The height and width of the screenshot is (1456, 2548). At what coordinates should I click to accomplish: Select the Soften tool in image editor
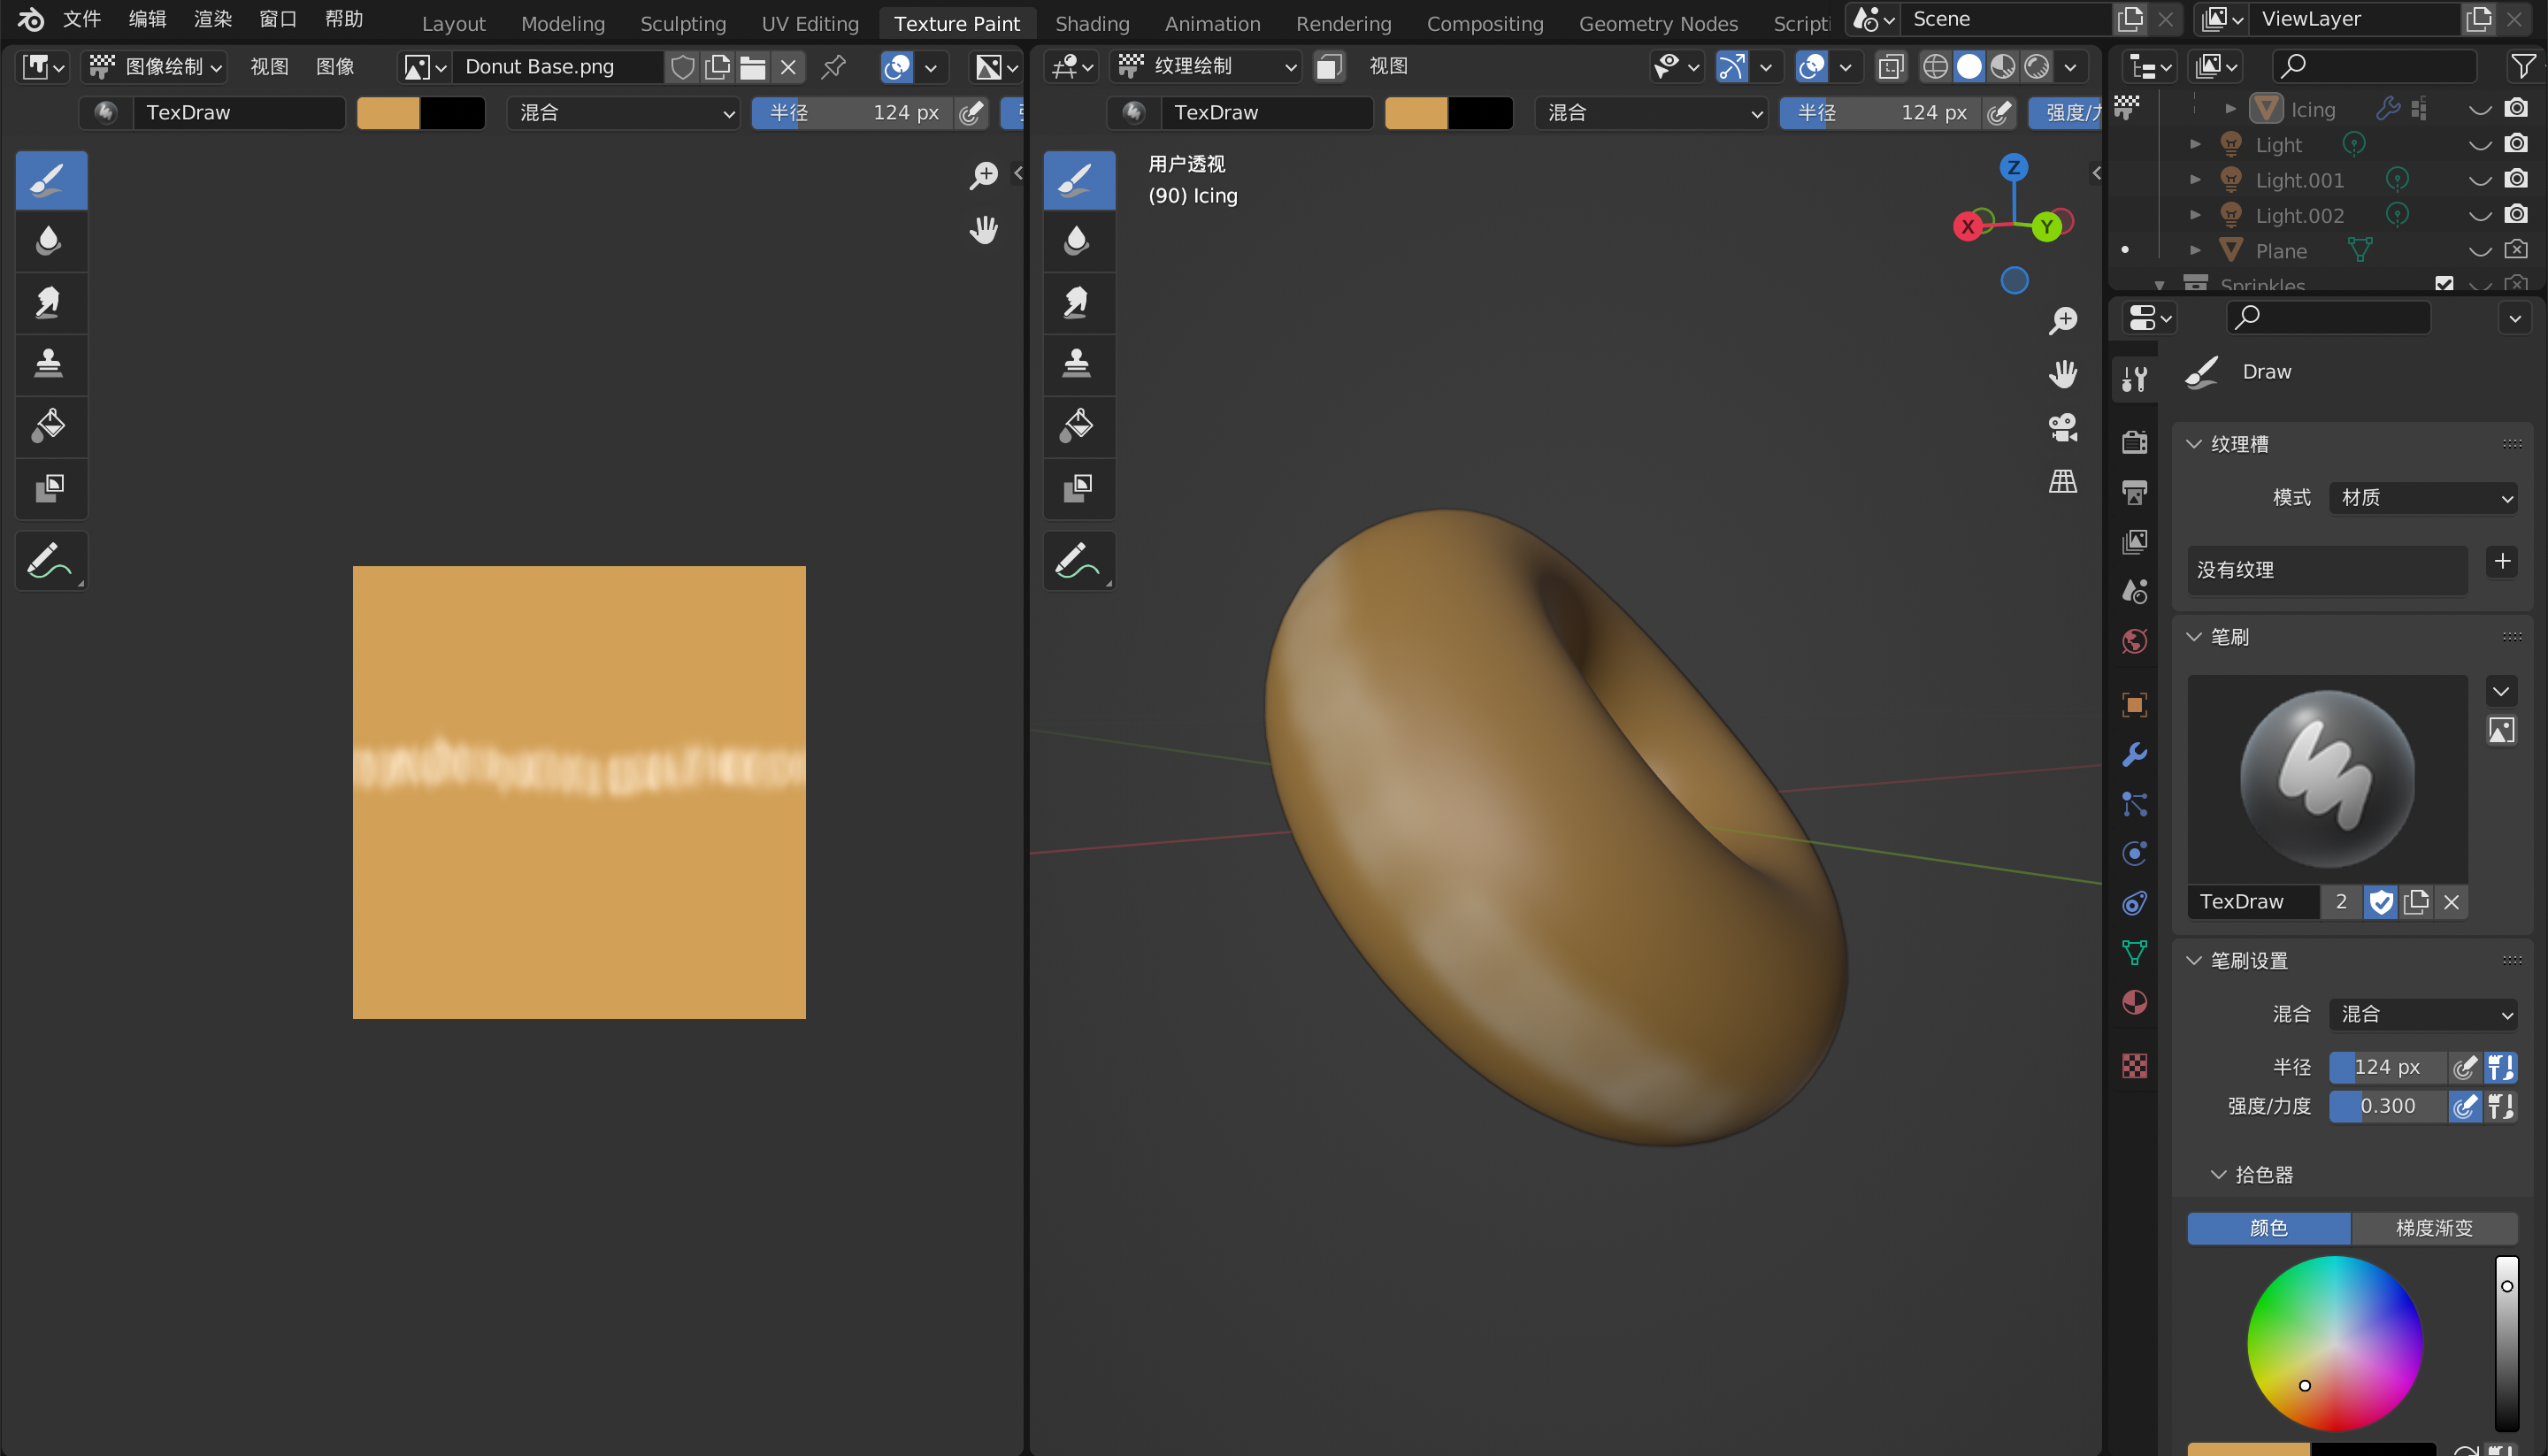[x=49, y=241]
